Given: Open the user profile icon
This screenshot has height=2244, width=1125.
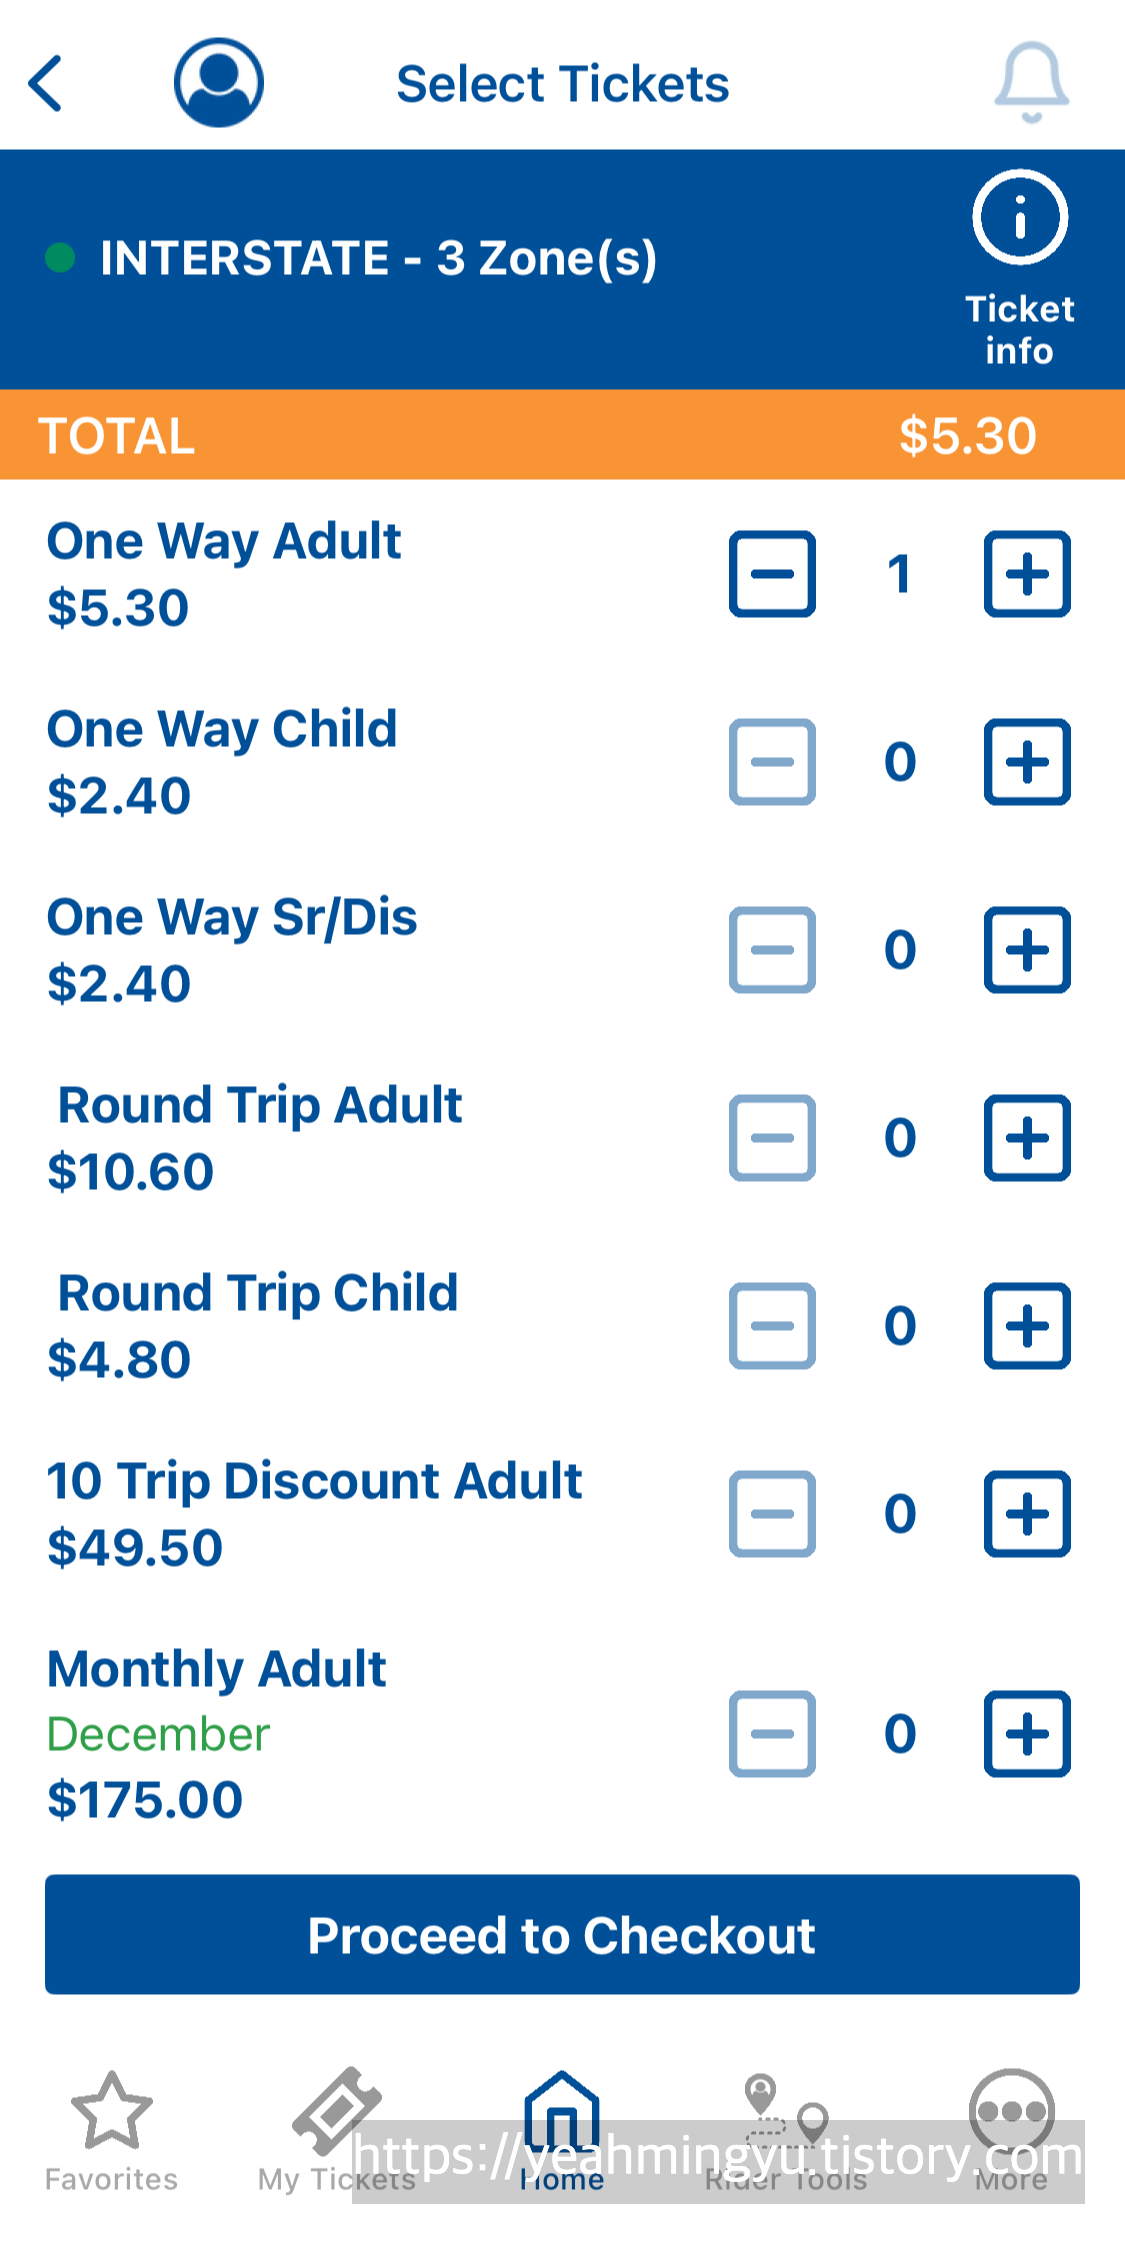Looking at the screenshot, I should click(219, 83).
